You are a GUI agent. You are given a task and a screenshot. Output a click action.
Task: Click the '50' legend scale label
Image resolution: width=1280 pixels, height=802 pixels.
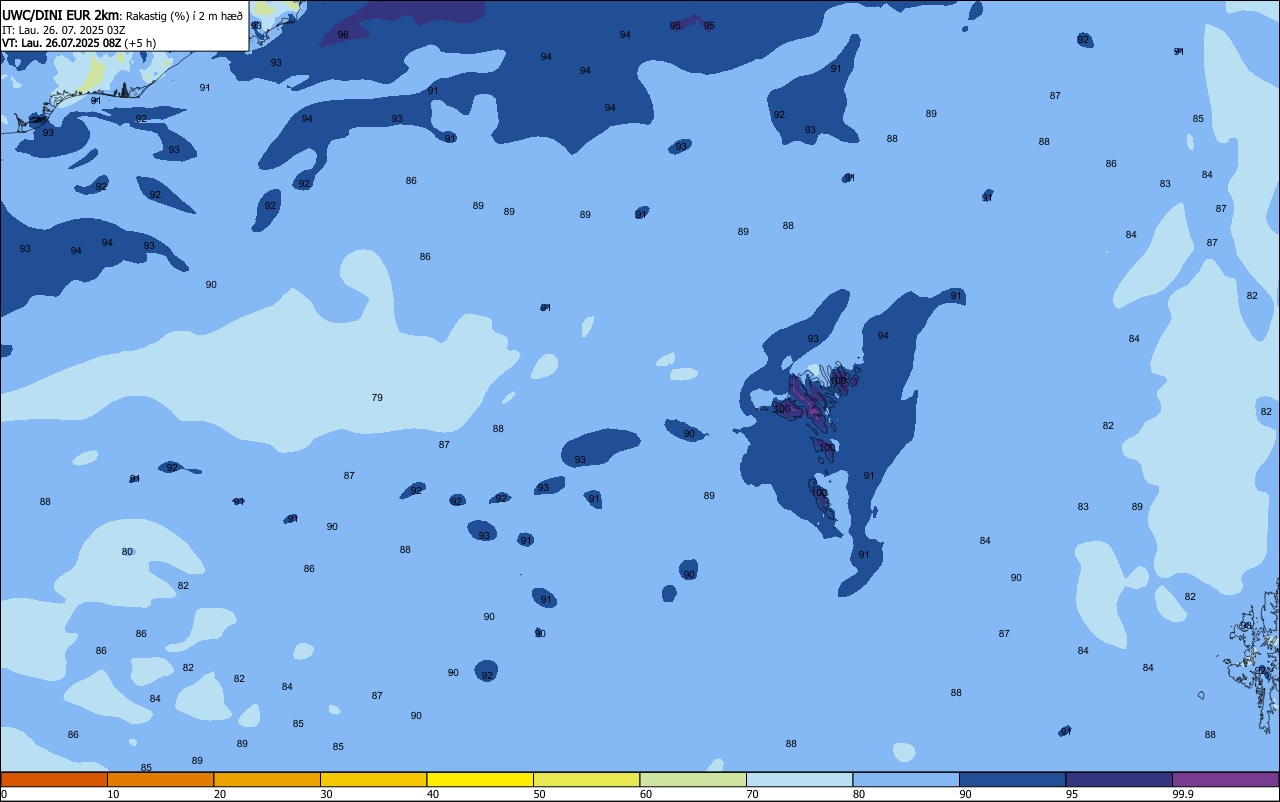pyautogui.click(x=539, y=794)
